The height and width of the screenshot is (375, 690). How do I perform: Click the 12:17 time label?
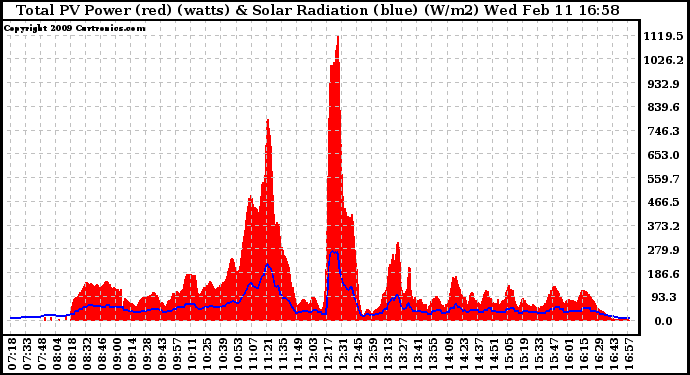[x=328, y=354]
